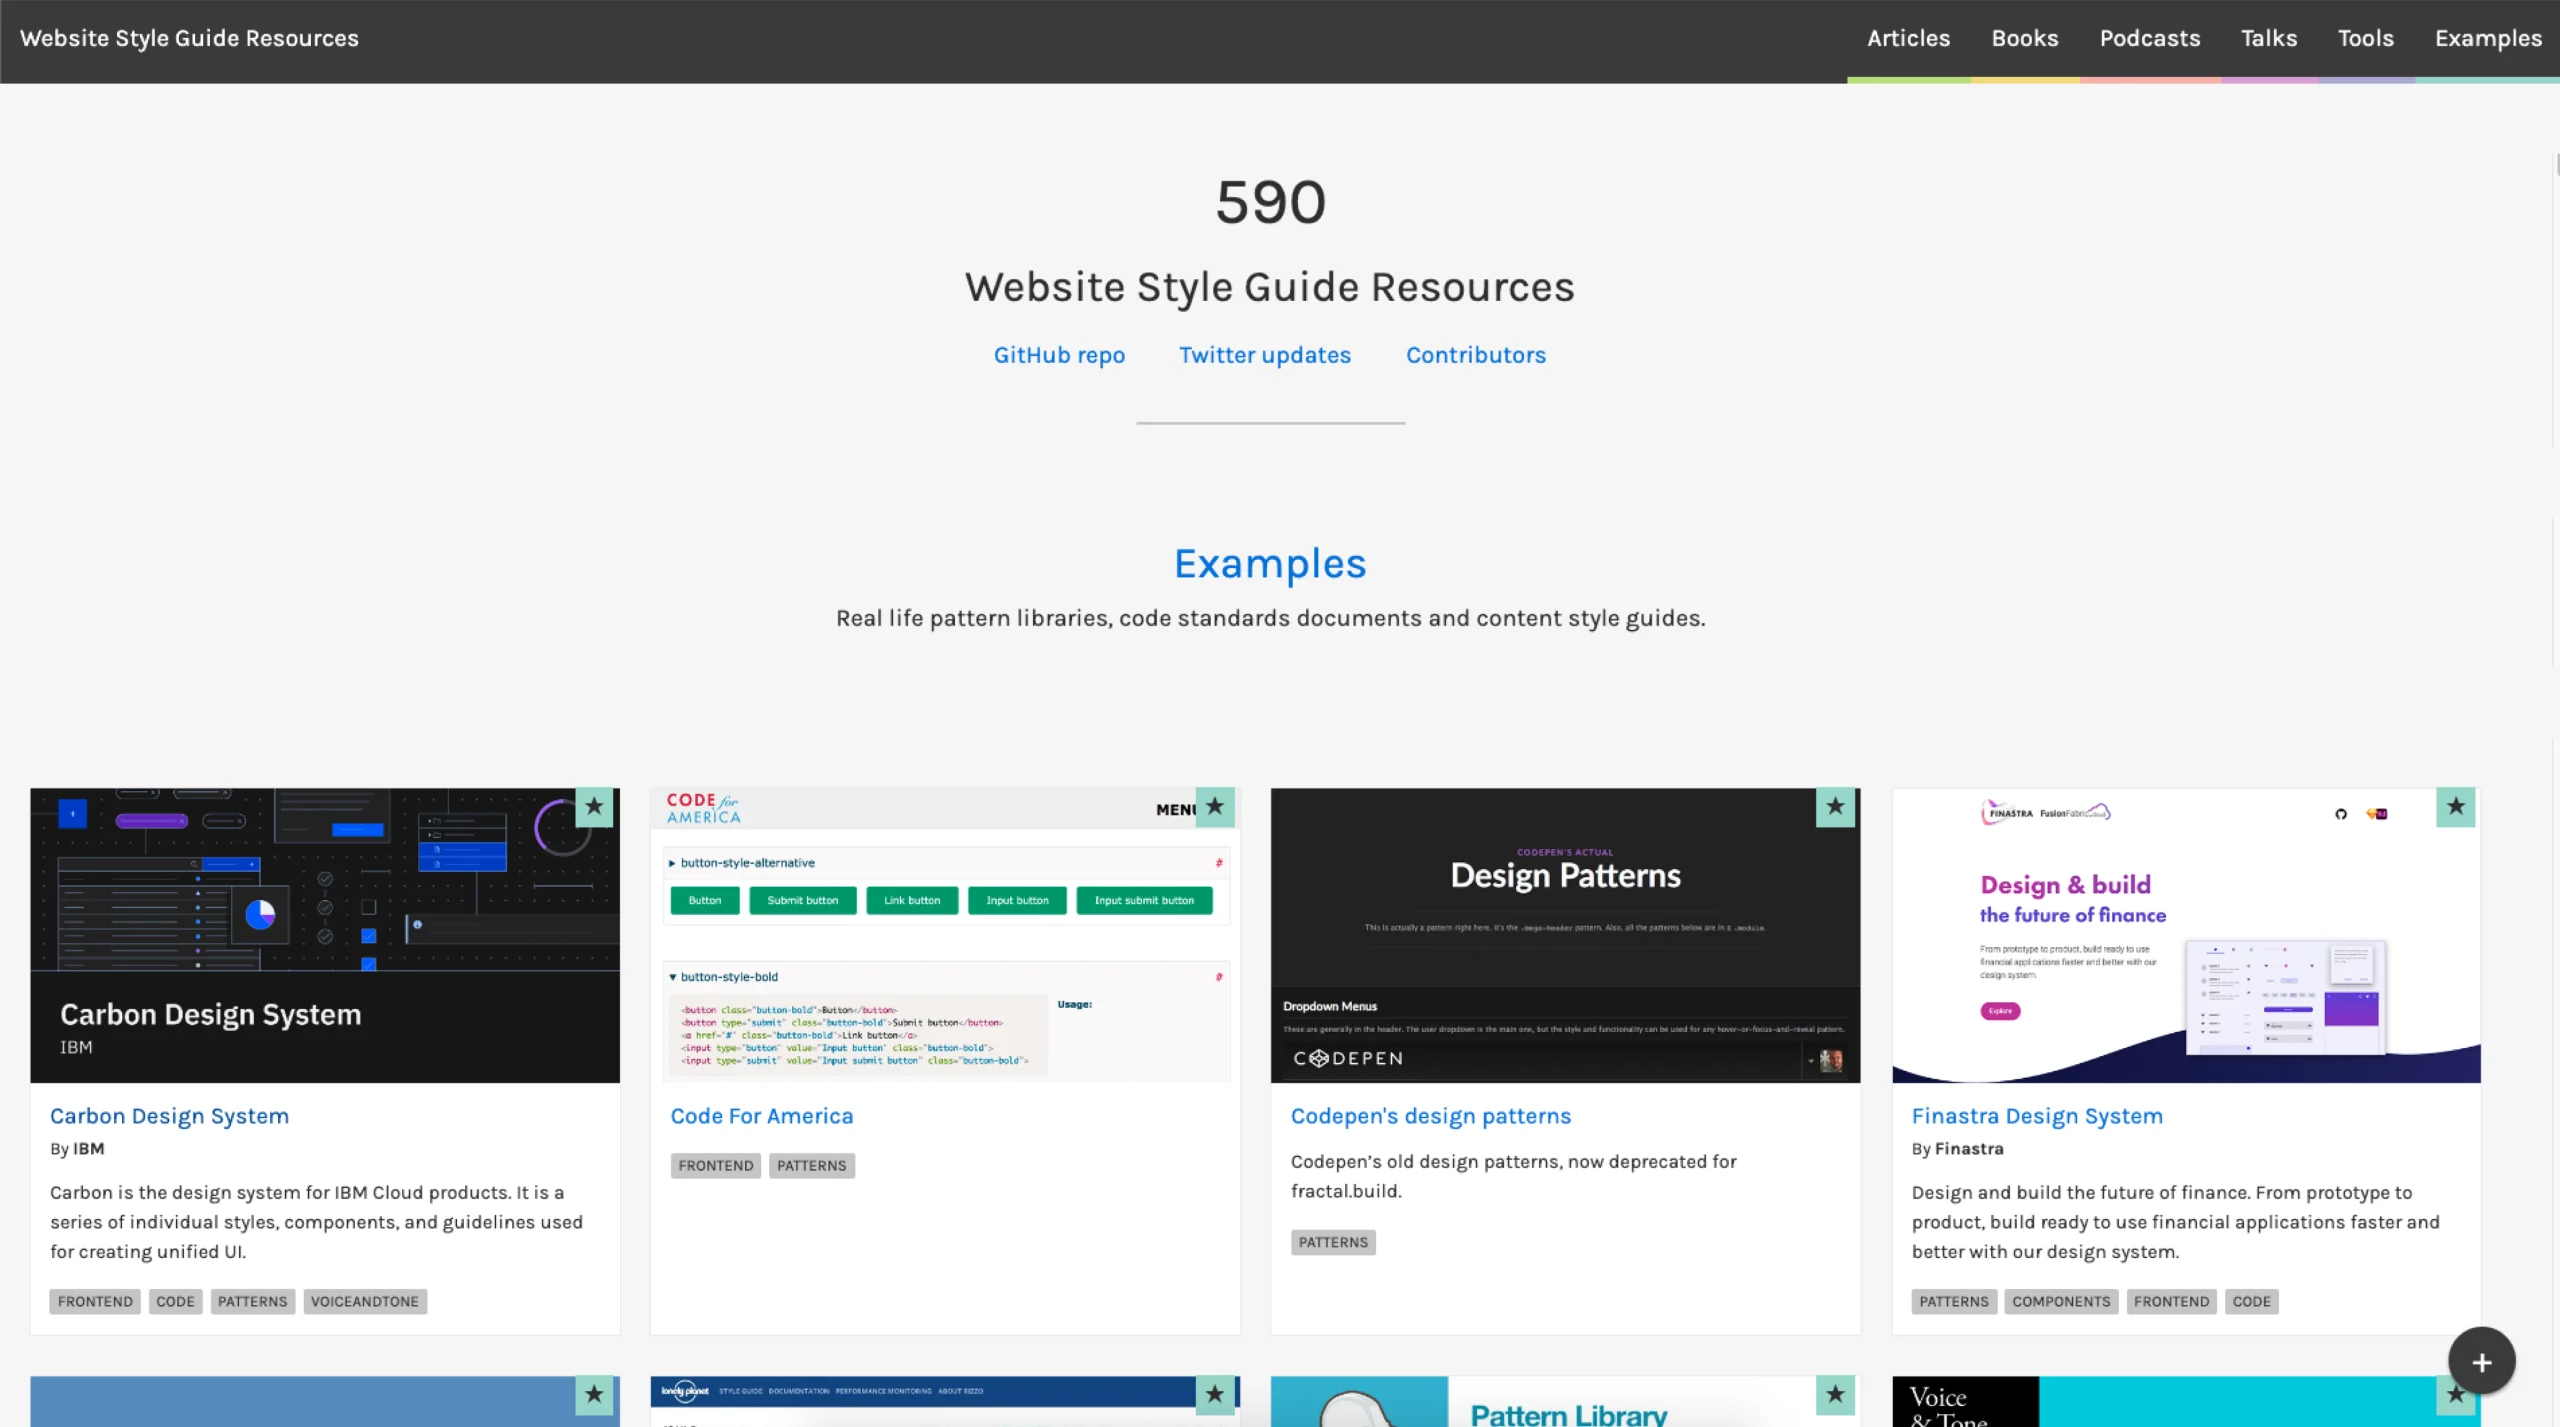2560x1427 pixels.
Task: Click the star on blue thumbnail card
Action: [594, 1395]
